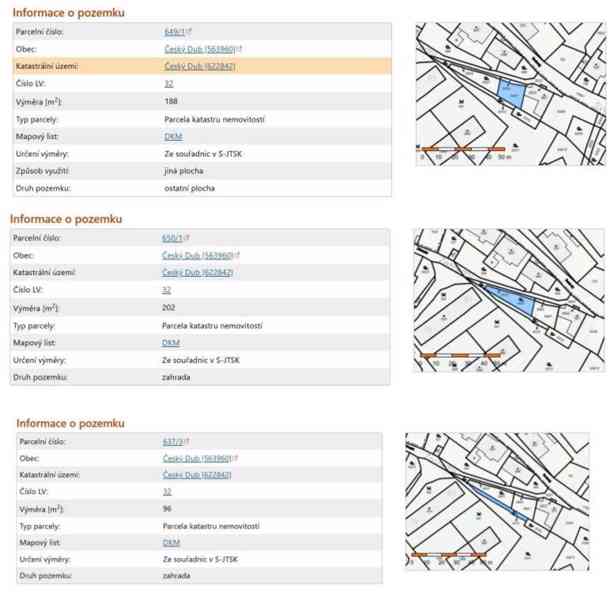Click external icon after Obec in the last table
Image resolution: width=611 pixels, height=600 pixels.
pyautogui.click(x=236, y=458)
